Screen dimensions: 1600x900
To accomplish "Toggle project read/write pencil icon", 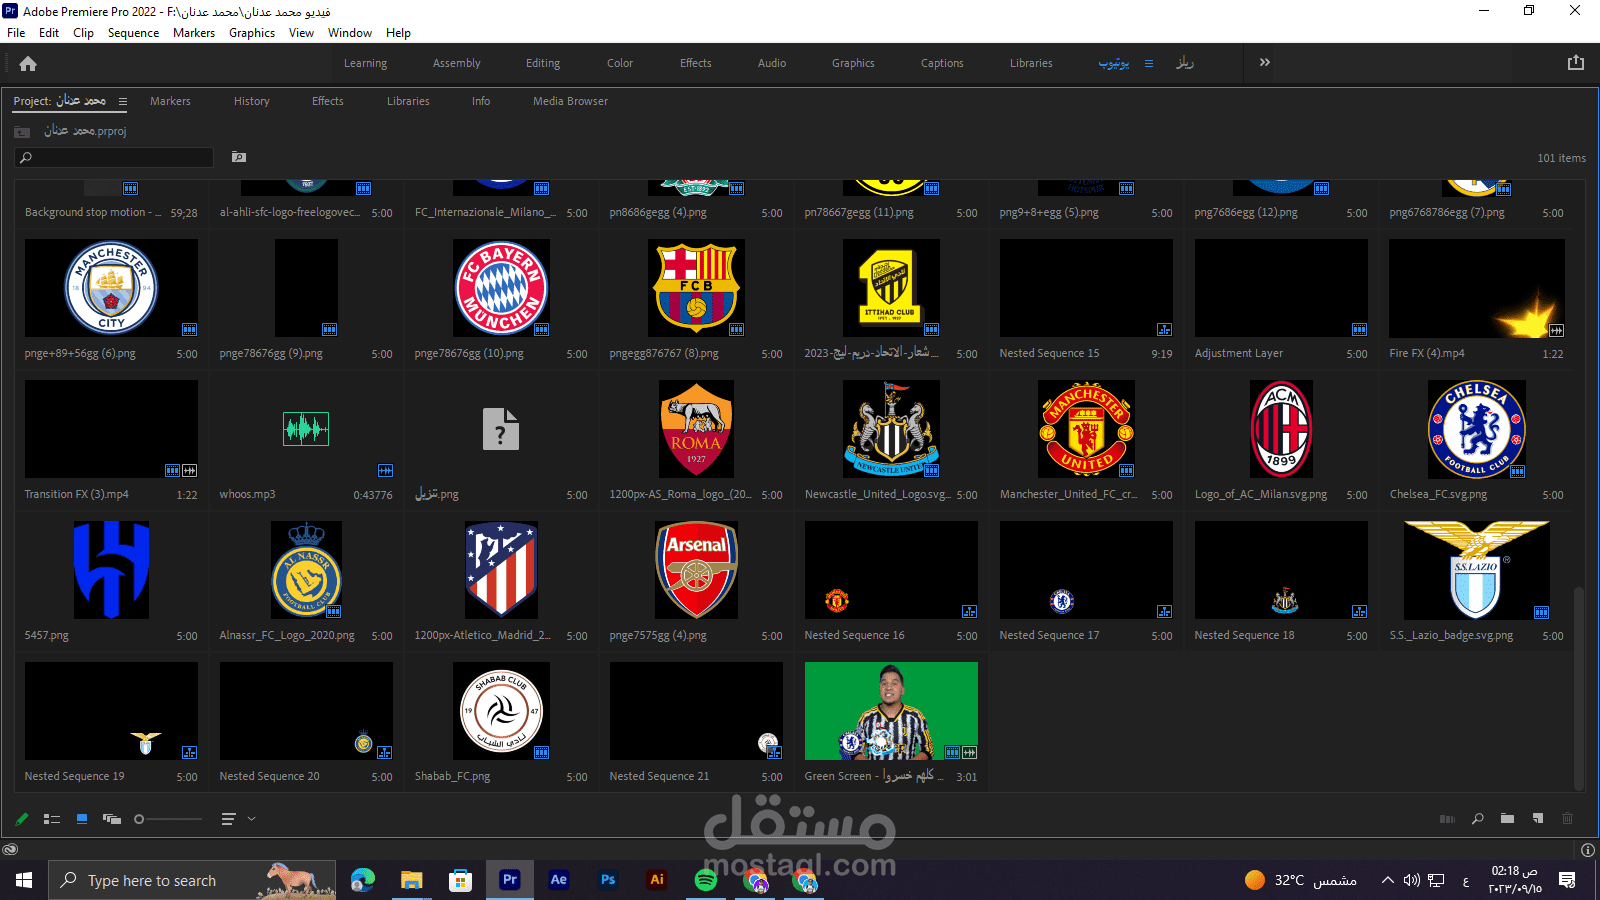I will [x=22, y=819].
